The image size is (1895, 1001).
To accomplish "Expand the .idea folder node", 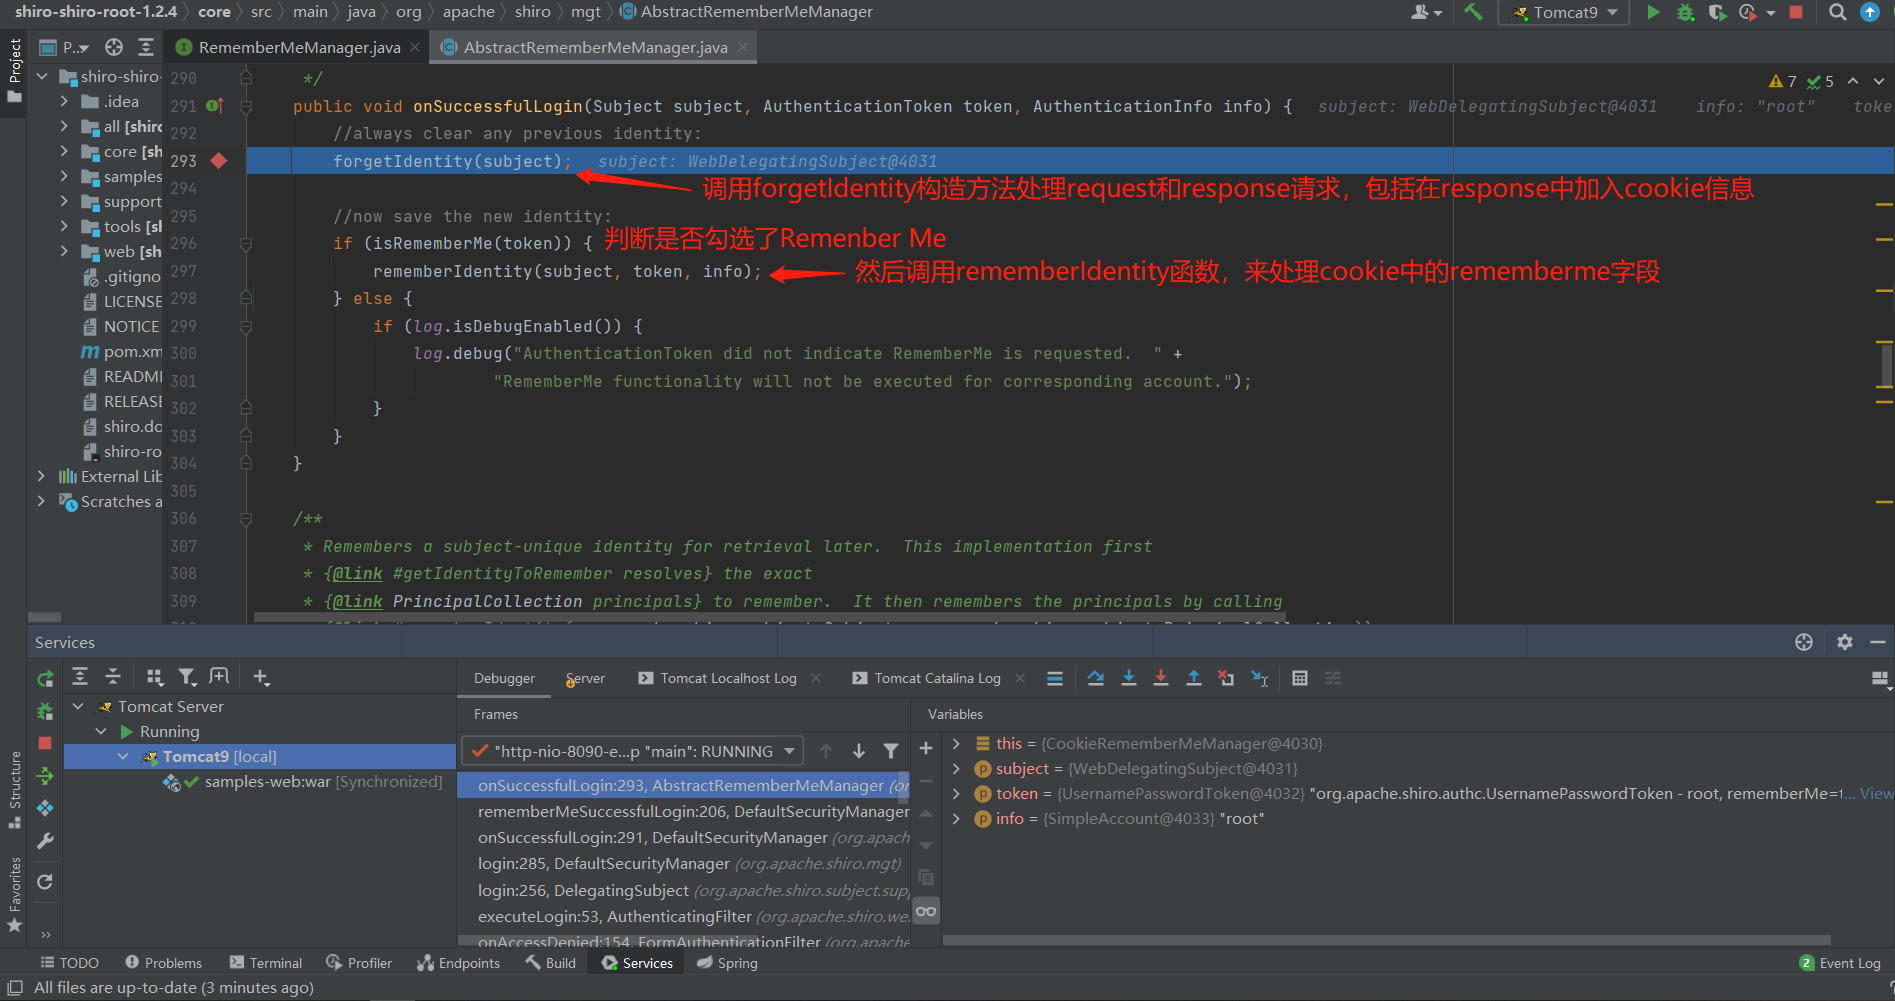I will pos(64,101).
